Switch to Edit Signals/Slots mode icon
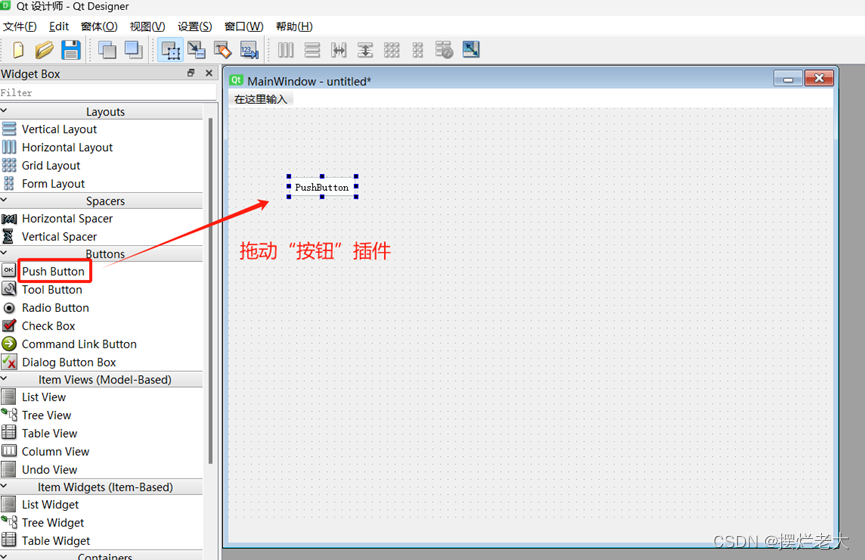The height and width of the screenshot is (560, 865). click(196, 50)
